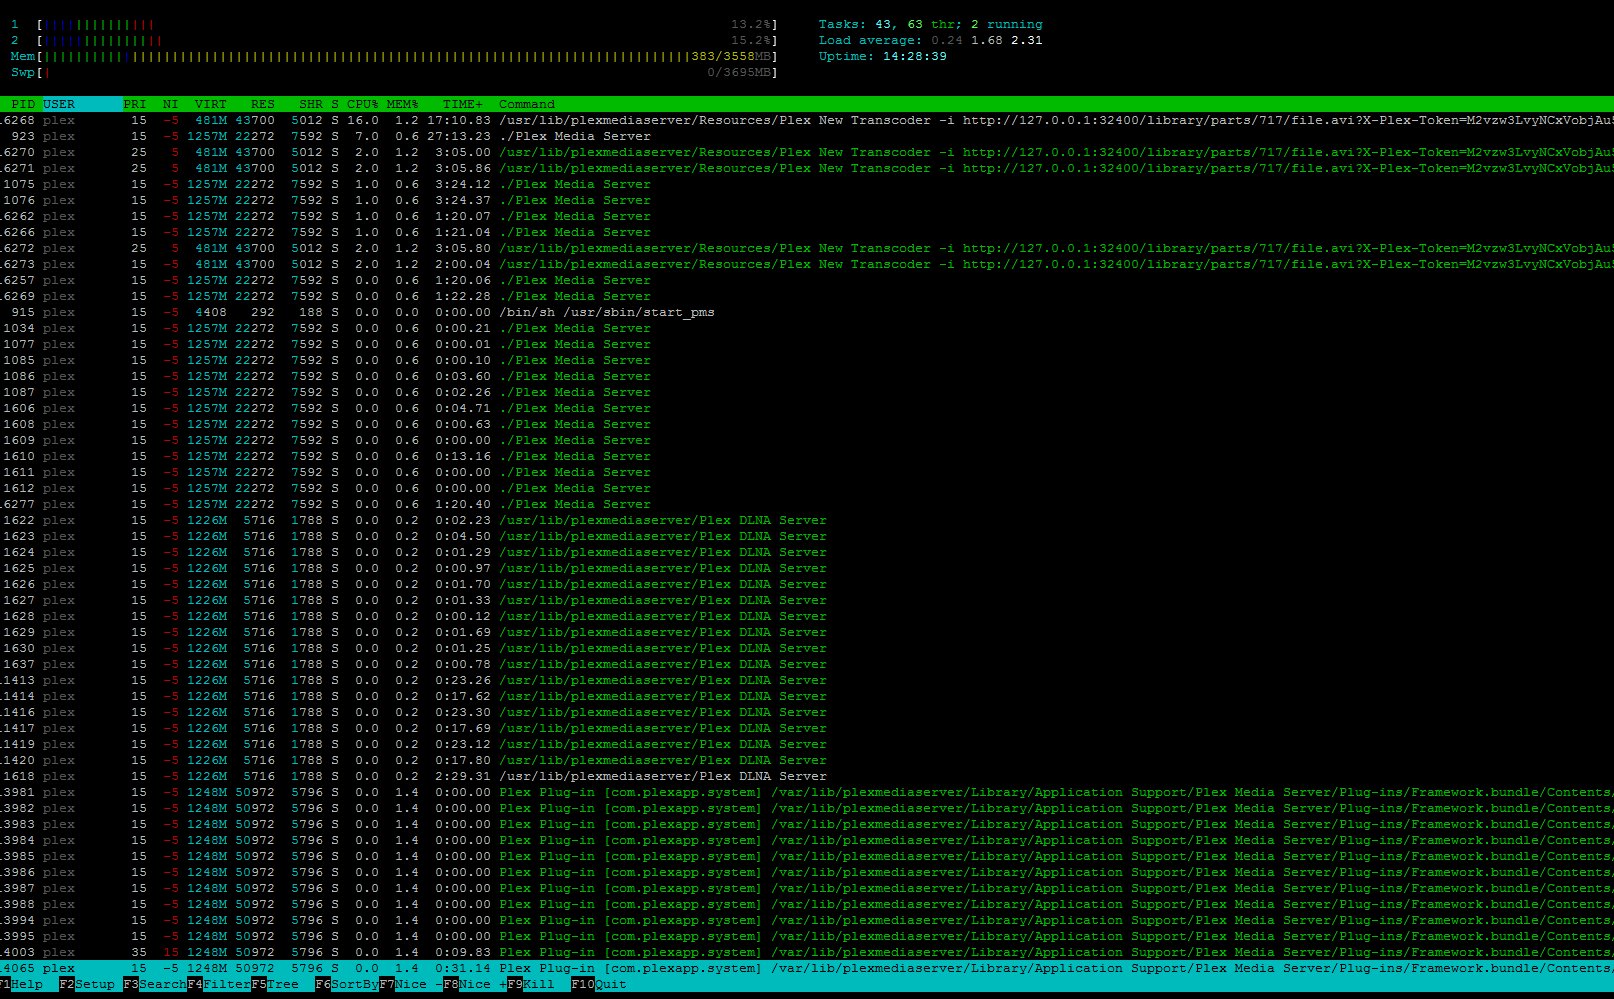1614x999 pixels.
Task: Click the 27:13.23 TIME+ value
Action: [459, 136]
